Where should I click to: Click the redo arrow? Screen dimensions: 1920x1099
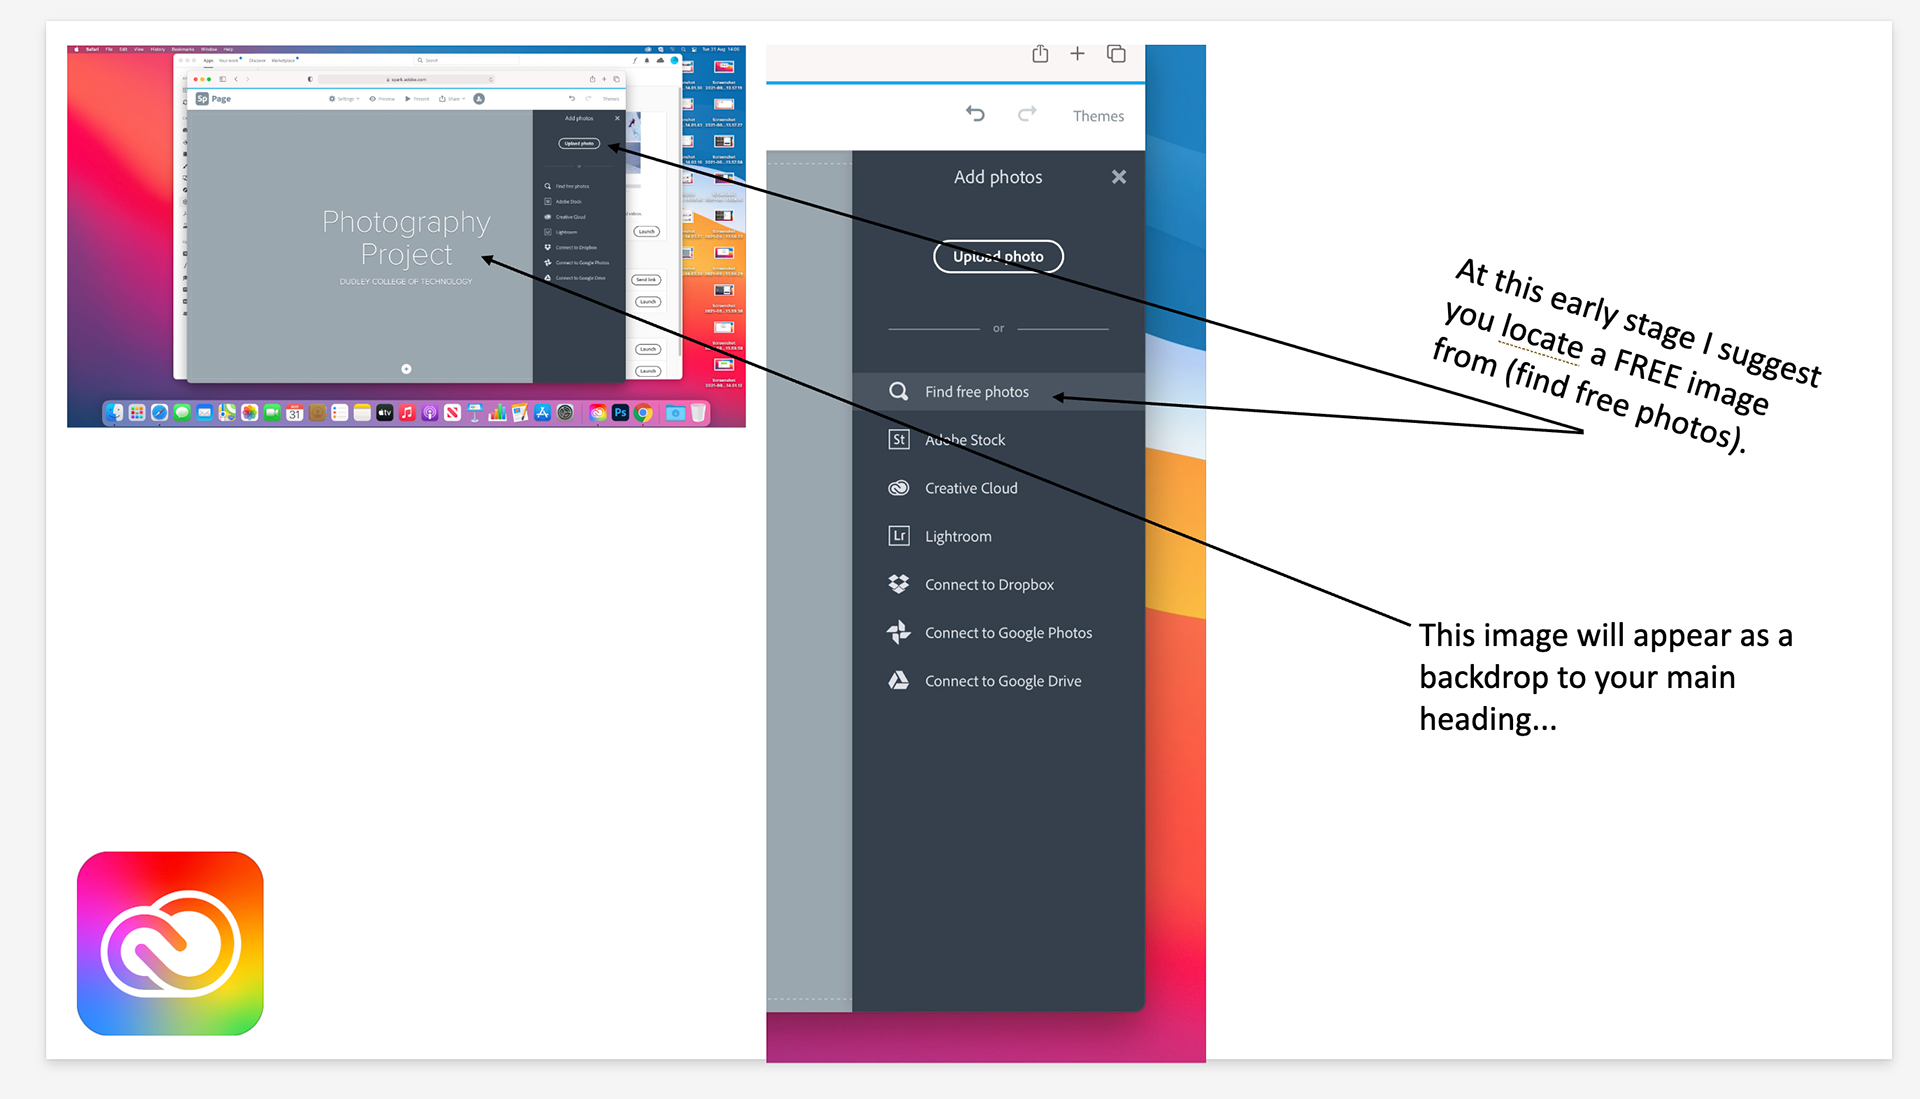point(1027,114)
